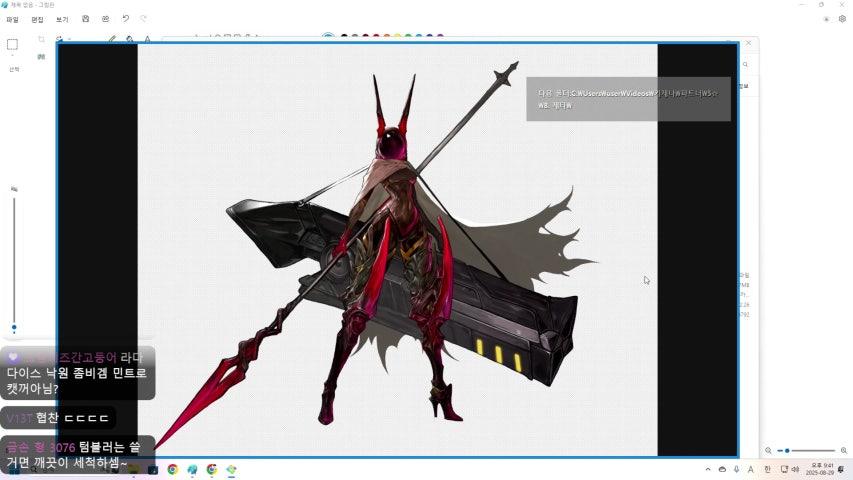Image resolution: width=853 pixels, height=480 pixels.
Task: Click the Undo arrow in Paint
Action: click(126, 19)
